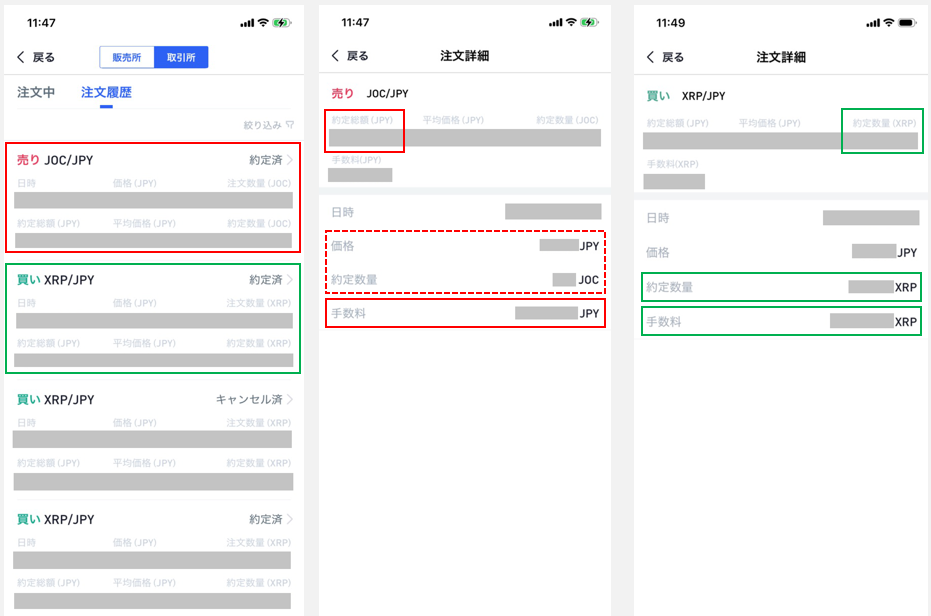
Task: Select 売り JOC/JPY header in detail screen
Action: [370, 93]
